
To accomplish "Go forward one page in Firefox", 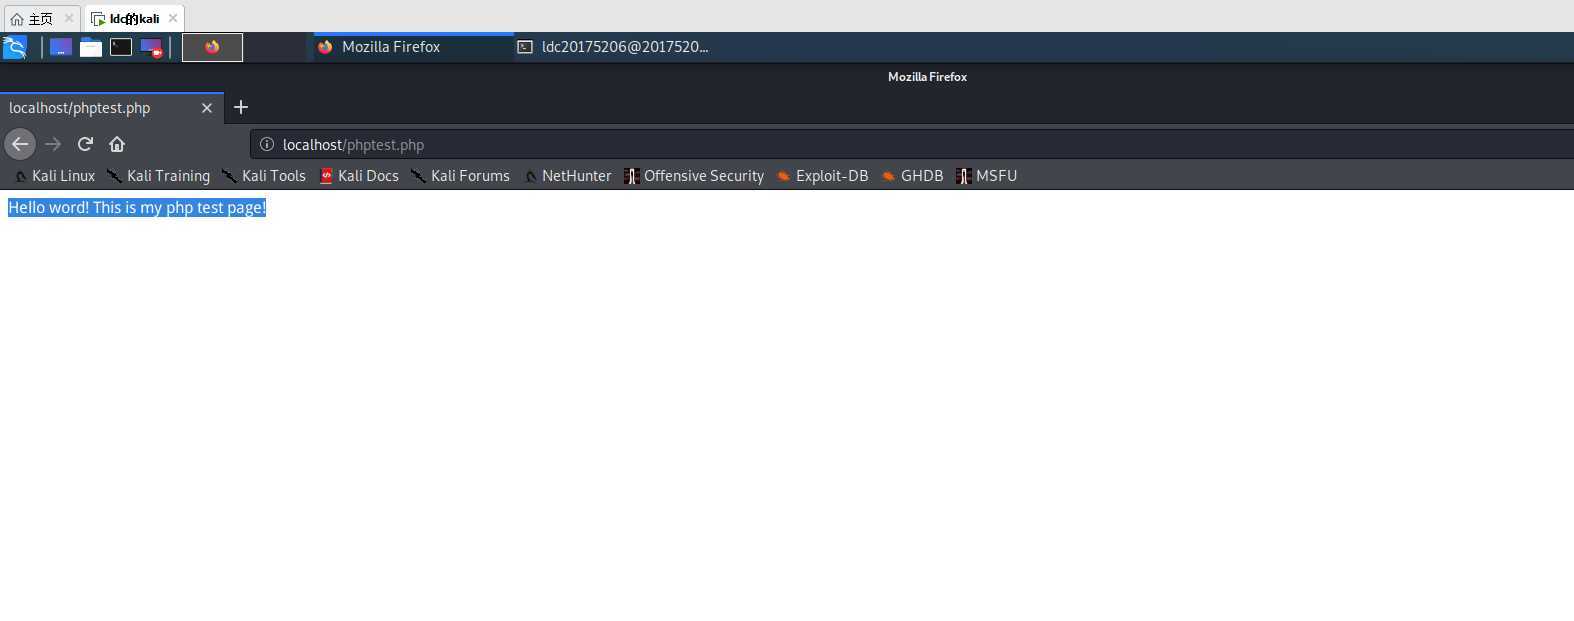I will click(x=53, y=144).
